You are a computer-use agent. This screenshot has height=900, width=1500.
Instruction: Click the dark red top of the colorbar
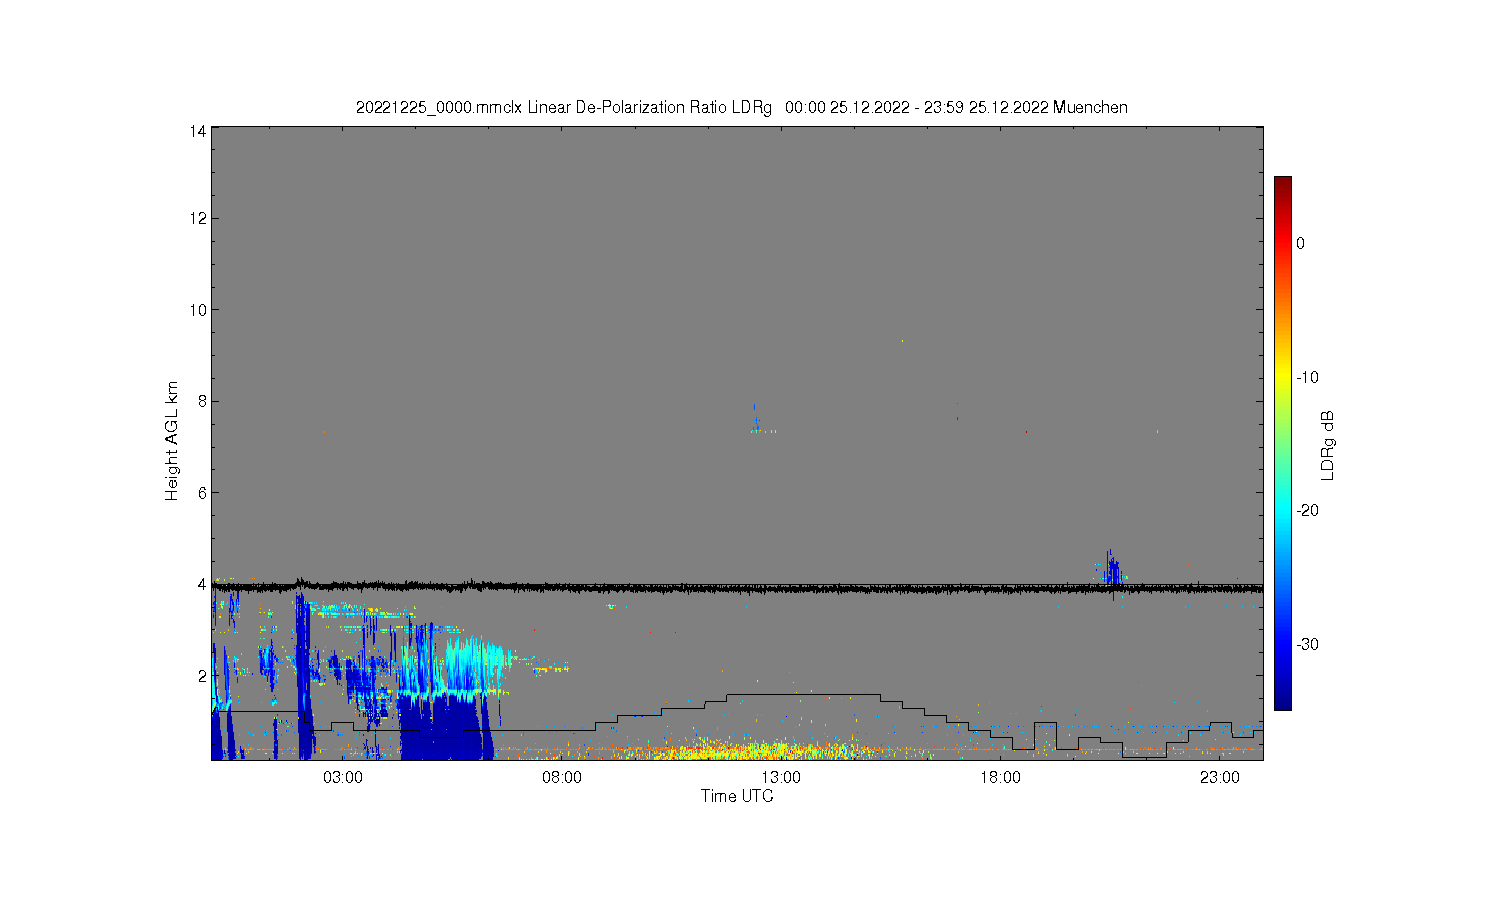[1282, 185]
